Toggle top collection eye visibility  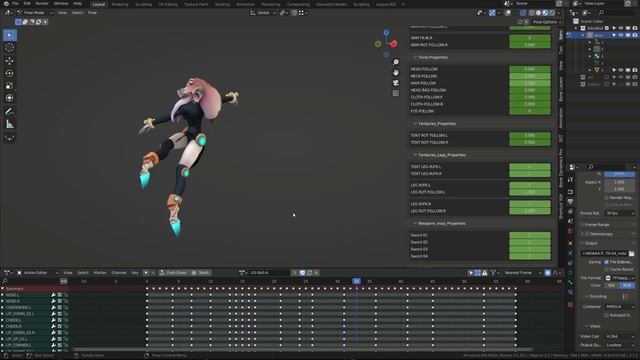coord(621,28)
